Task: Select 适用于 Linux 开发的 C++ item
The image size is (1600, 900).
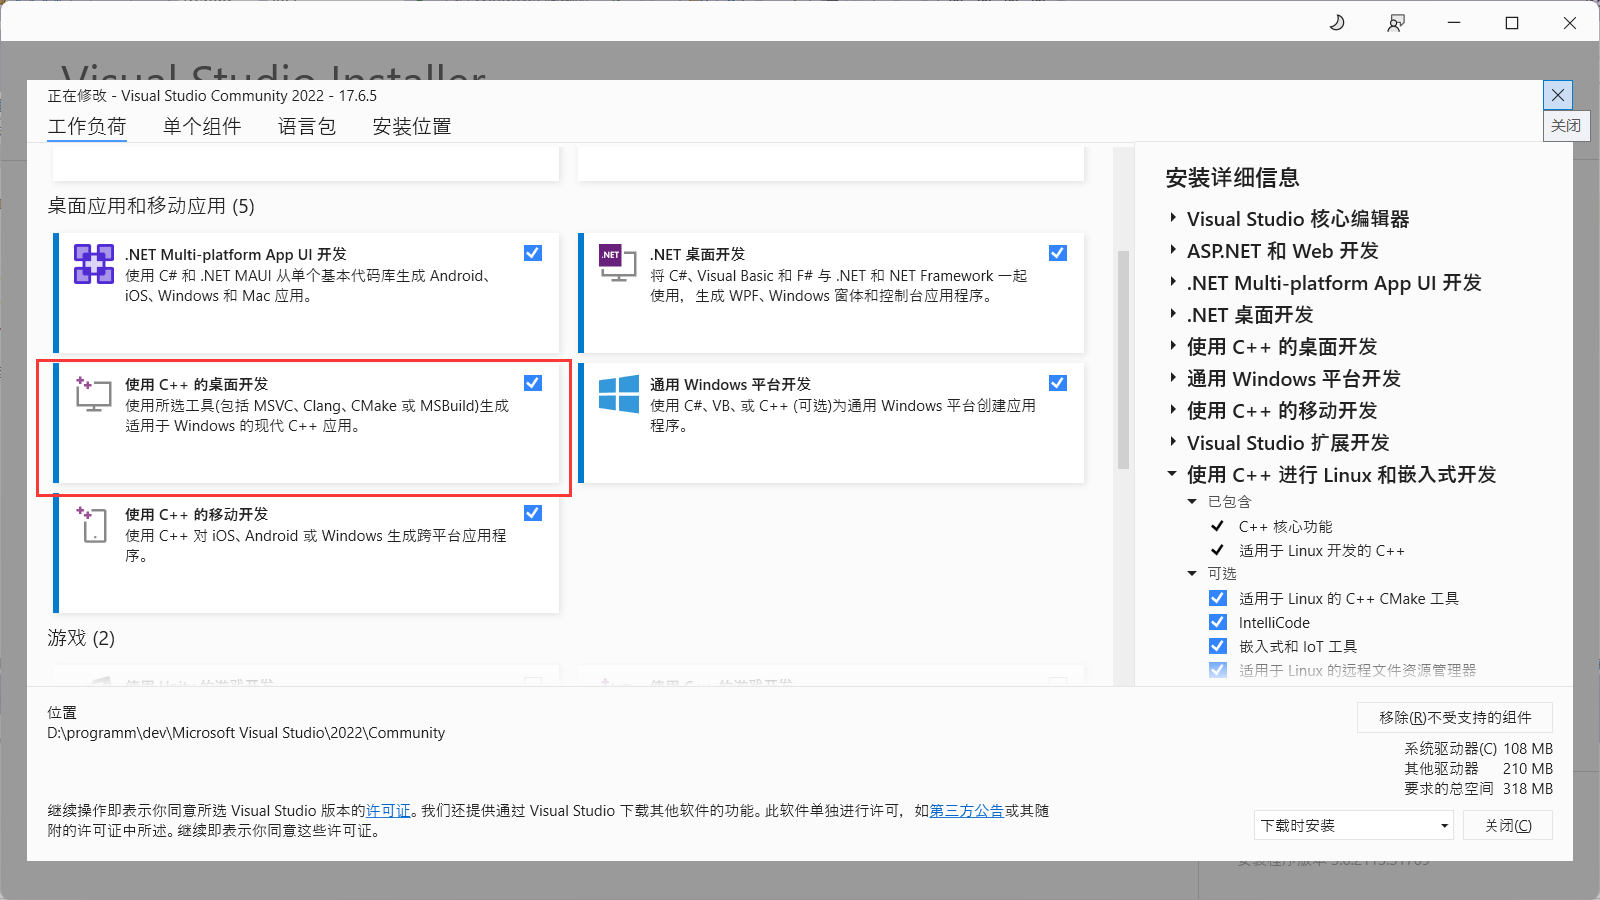Action: point(1321,550)
